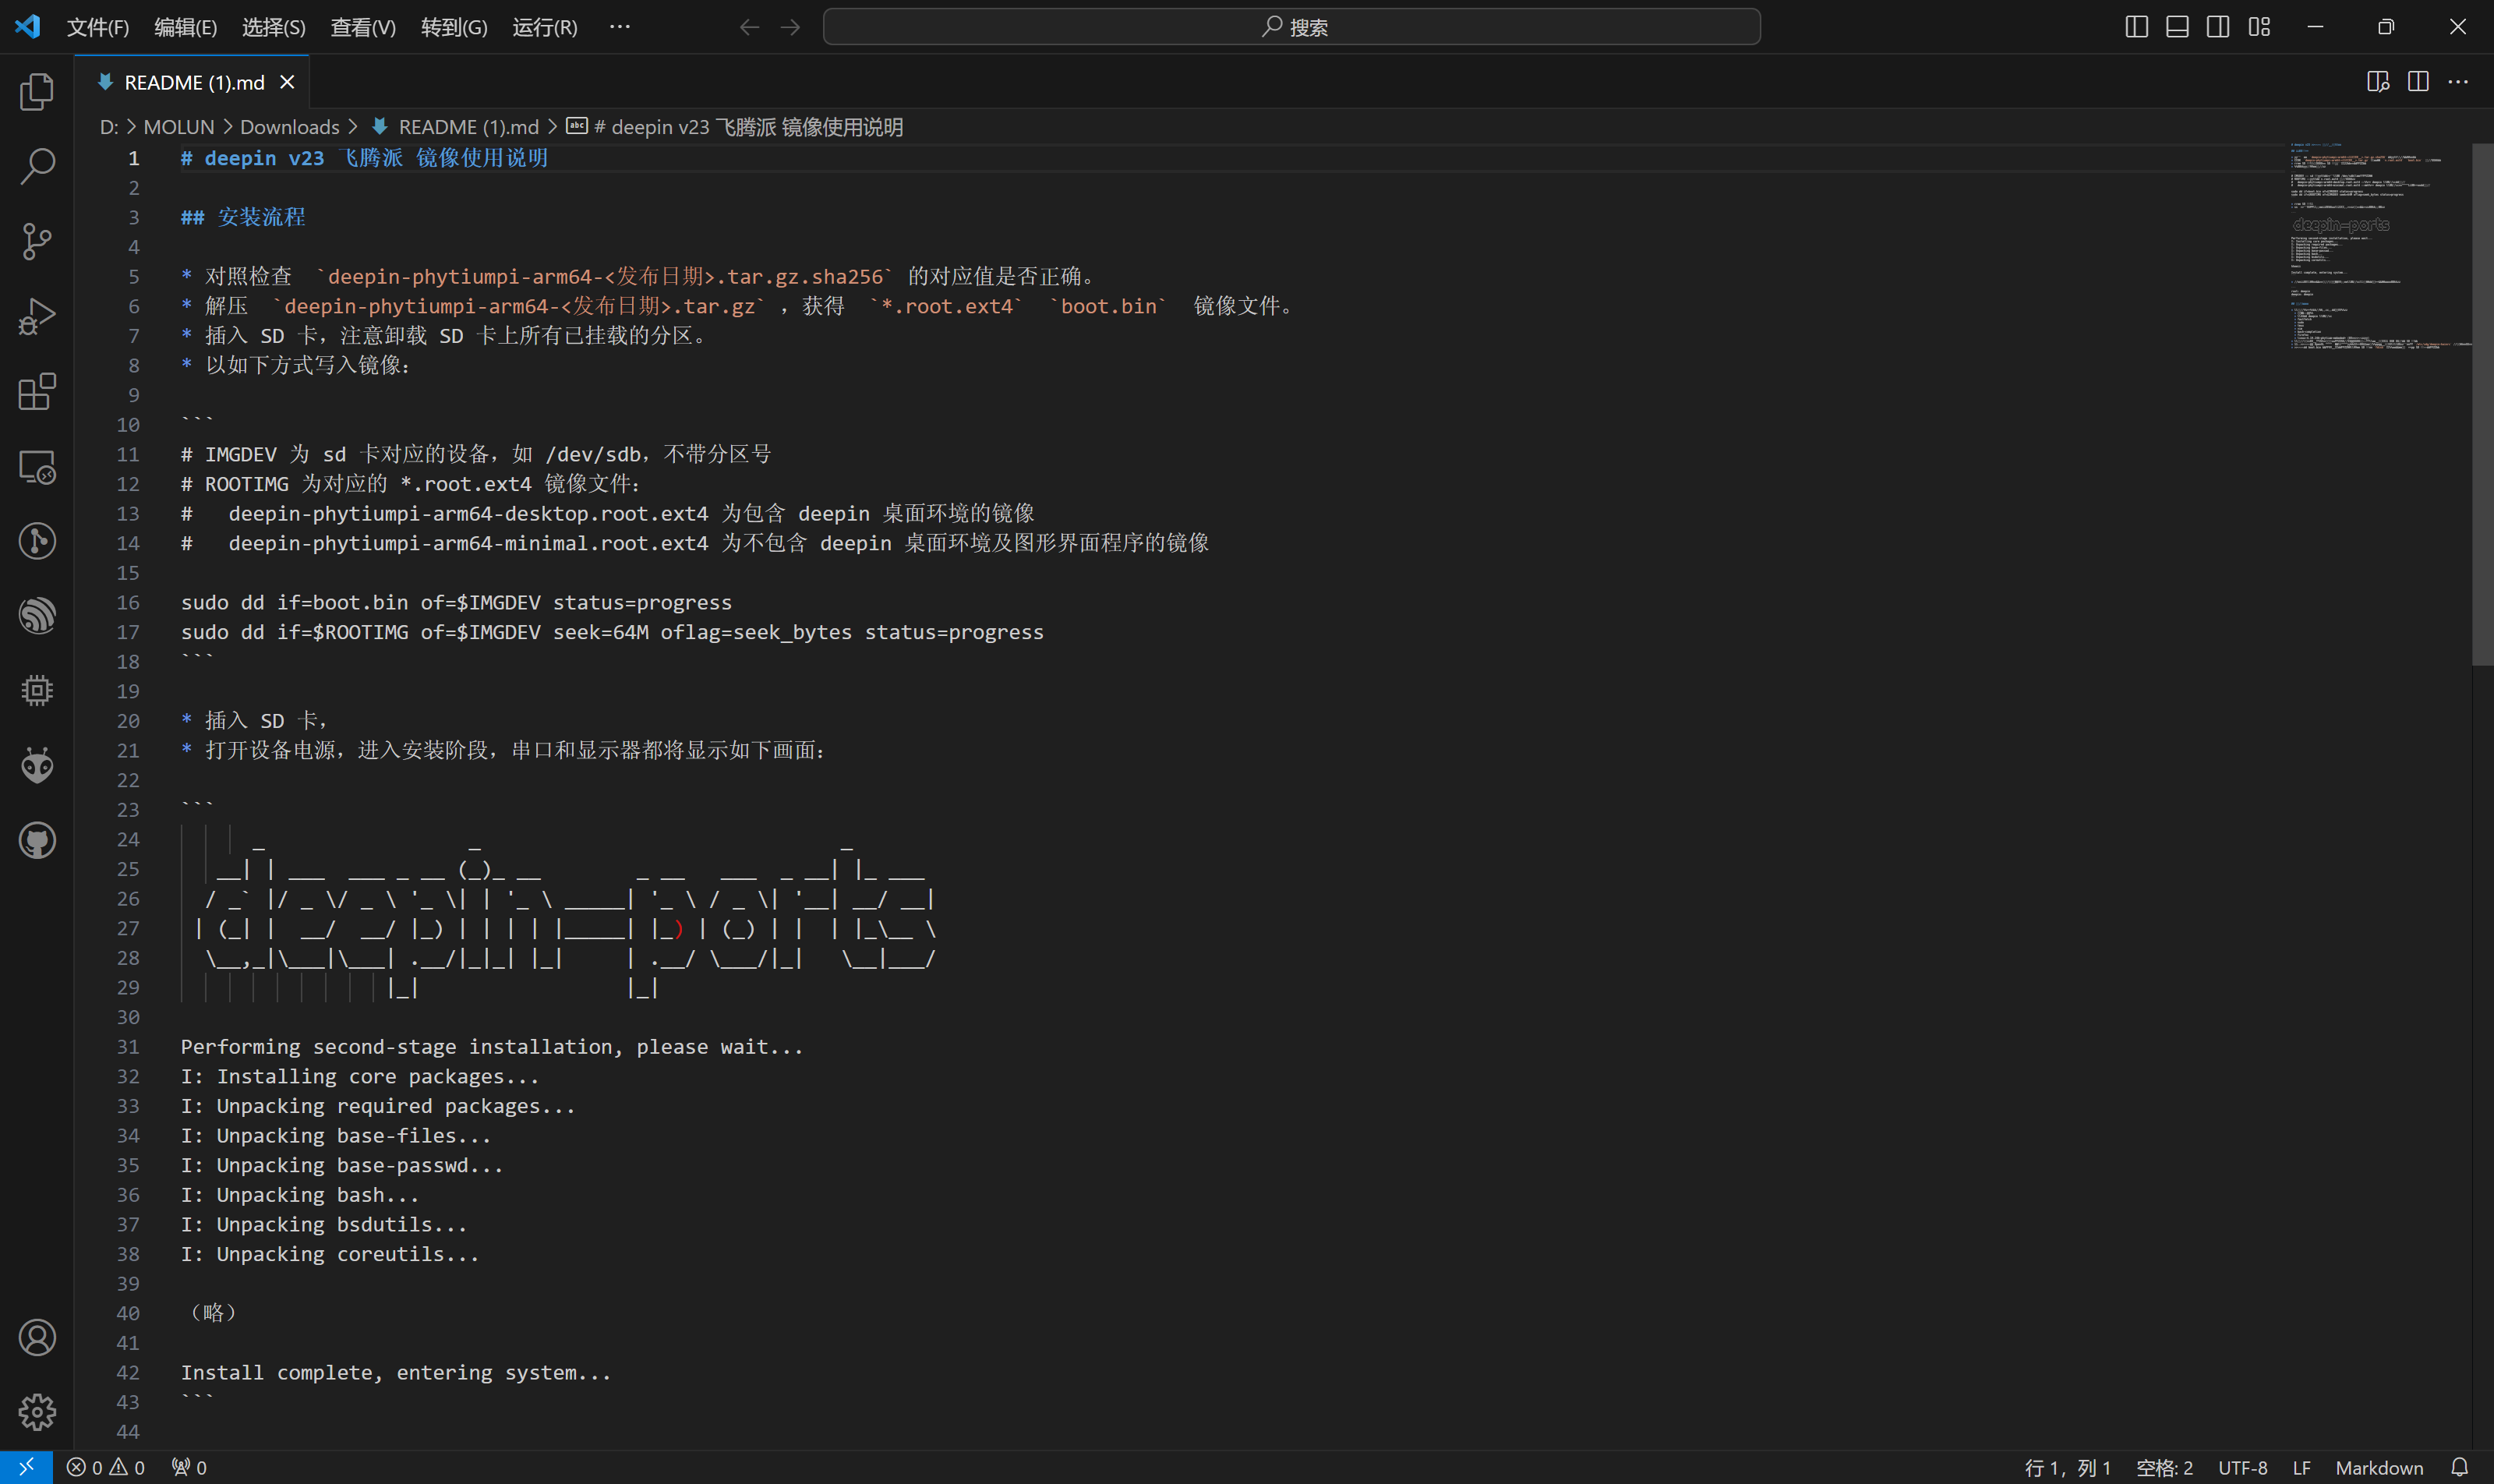2494x1484 pixels.
Task: Change indentation via 空格: 2
Action: (x=2164, y=1467)
